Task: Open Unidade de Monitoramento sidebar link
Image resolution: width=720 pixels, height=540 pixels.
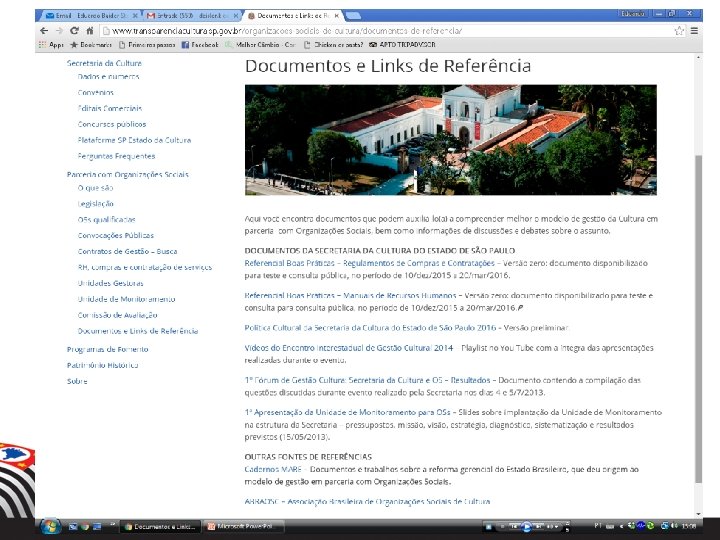Action: pos(126,299)
